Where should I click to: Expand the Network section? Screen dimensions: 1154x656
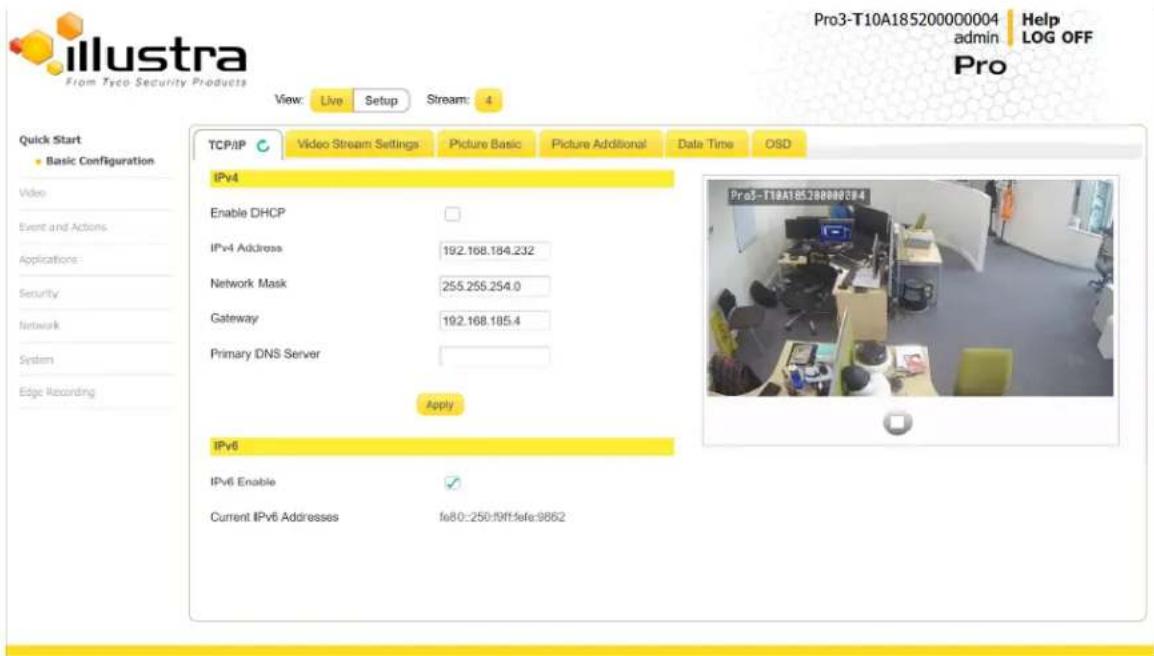tap(39, 325)
